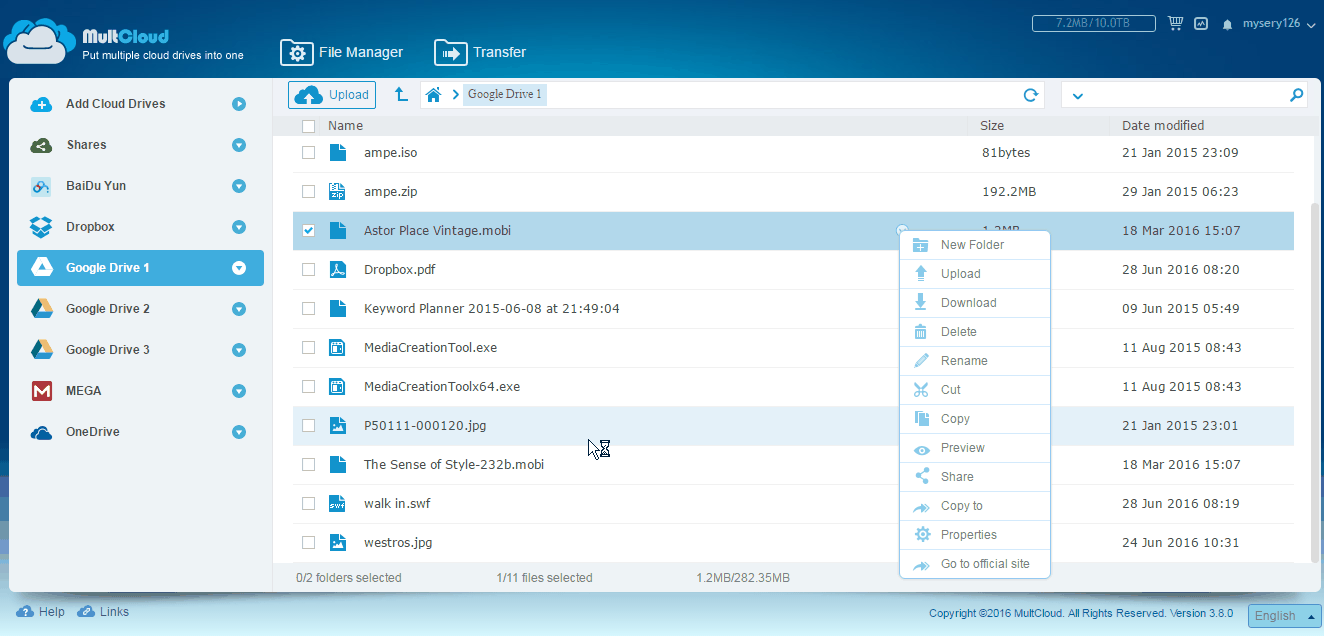Open the Help link
The height and width of the screenshot is (637, 1324).
pyautogui.click(x=41, y=612)
